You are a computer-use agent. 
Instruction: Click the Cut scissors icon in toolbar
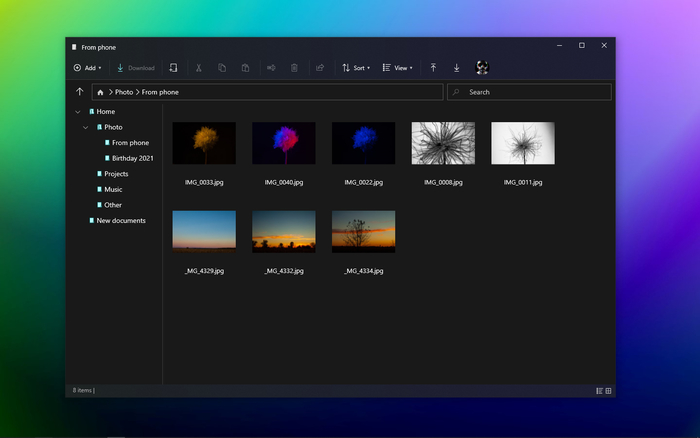[x=199, y=68]
